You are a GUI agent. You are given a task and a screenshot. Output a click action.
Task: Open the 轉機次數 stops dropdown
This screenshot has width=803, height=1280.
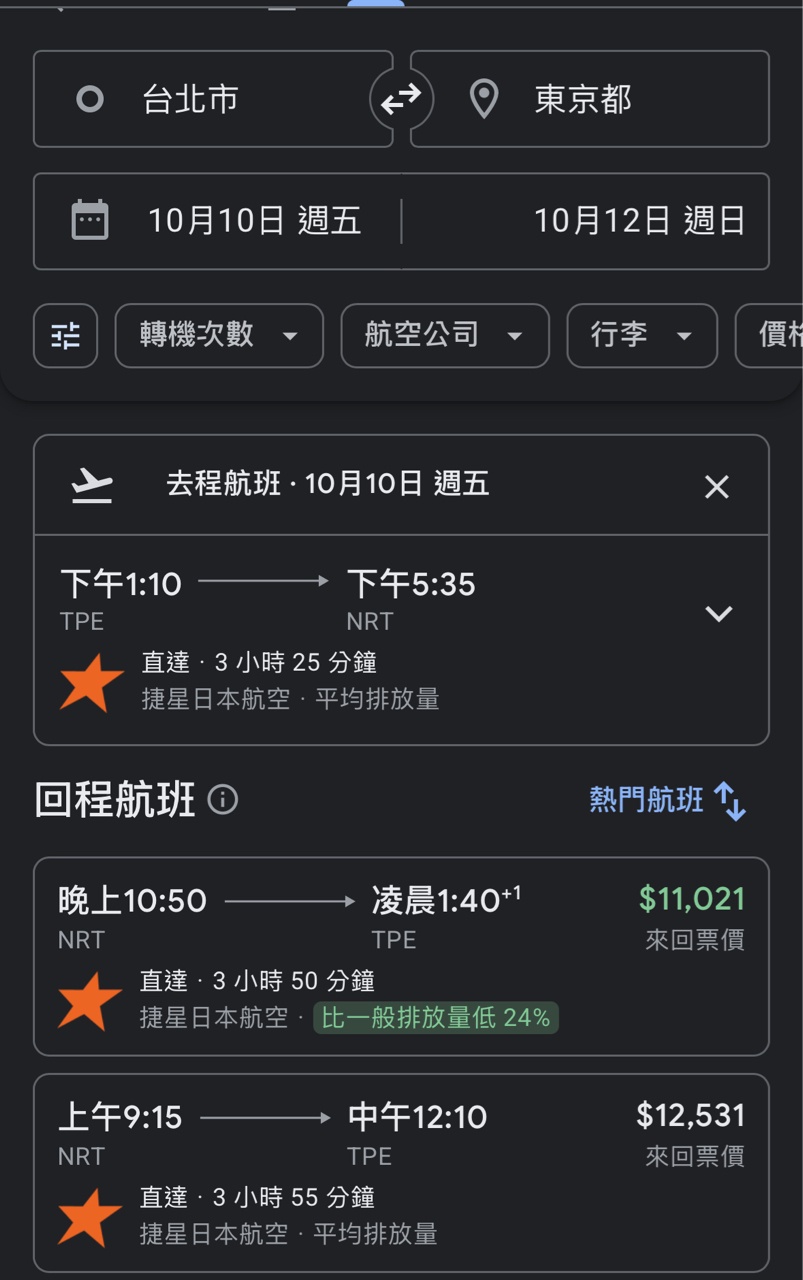click(x=219, y=336)
